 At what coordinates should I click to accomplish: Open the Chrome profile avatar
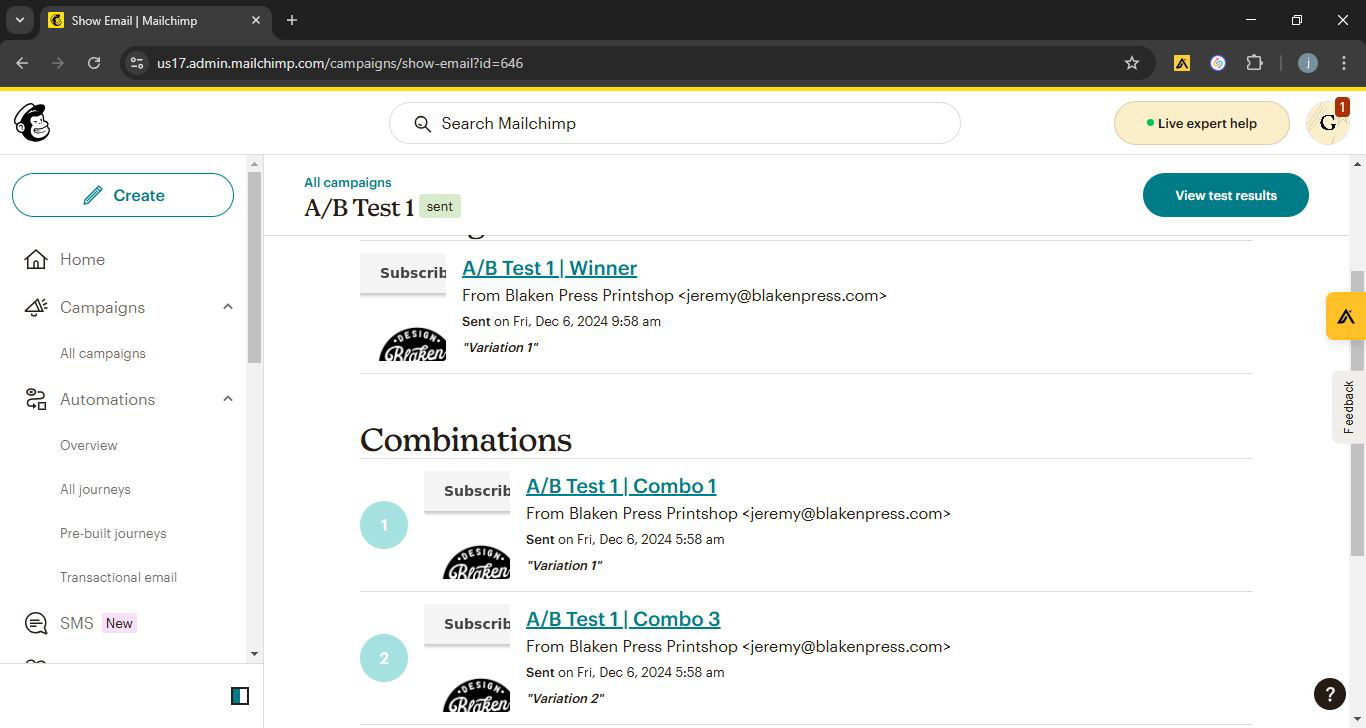(1307, 63)
